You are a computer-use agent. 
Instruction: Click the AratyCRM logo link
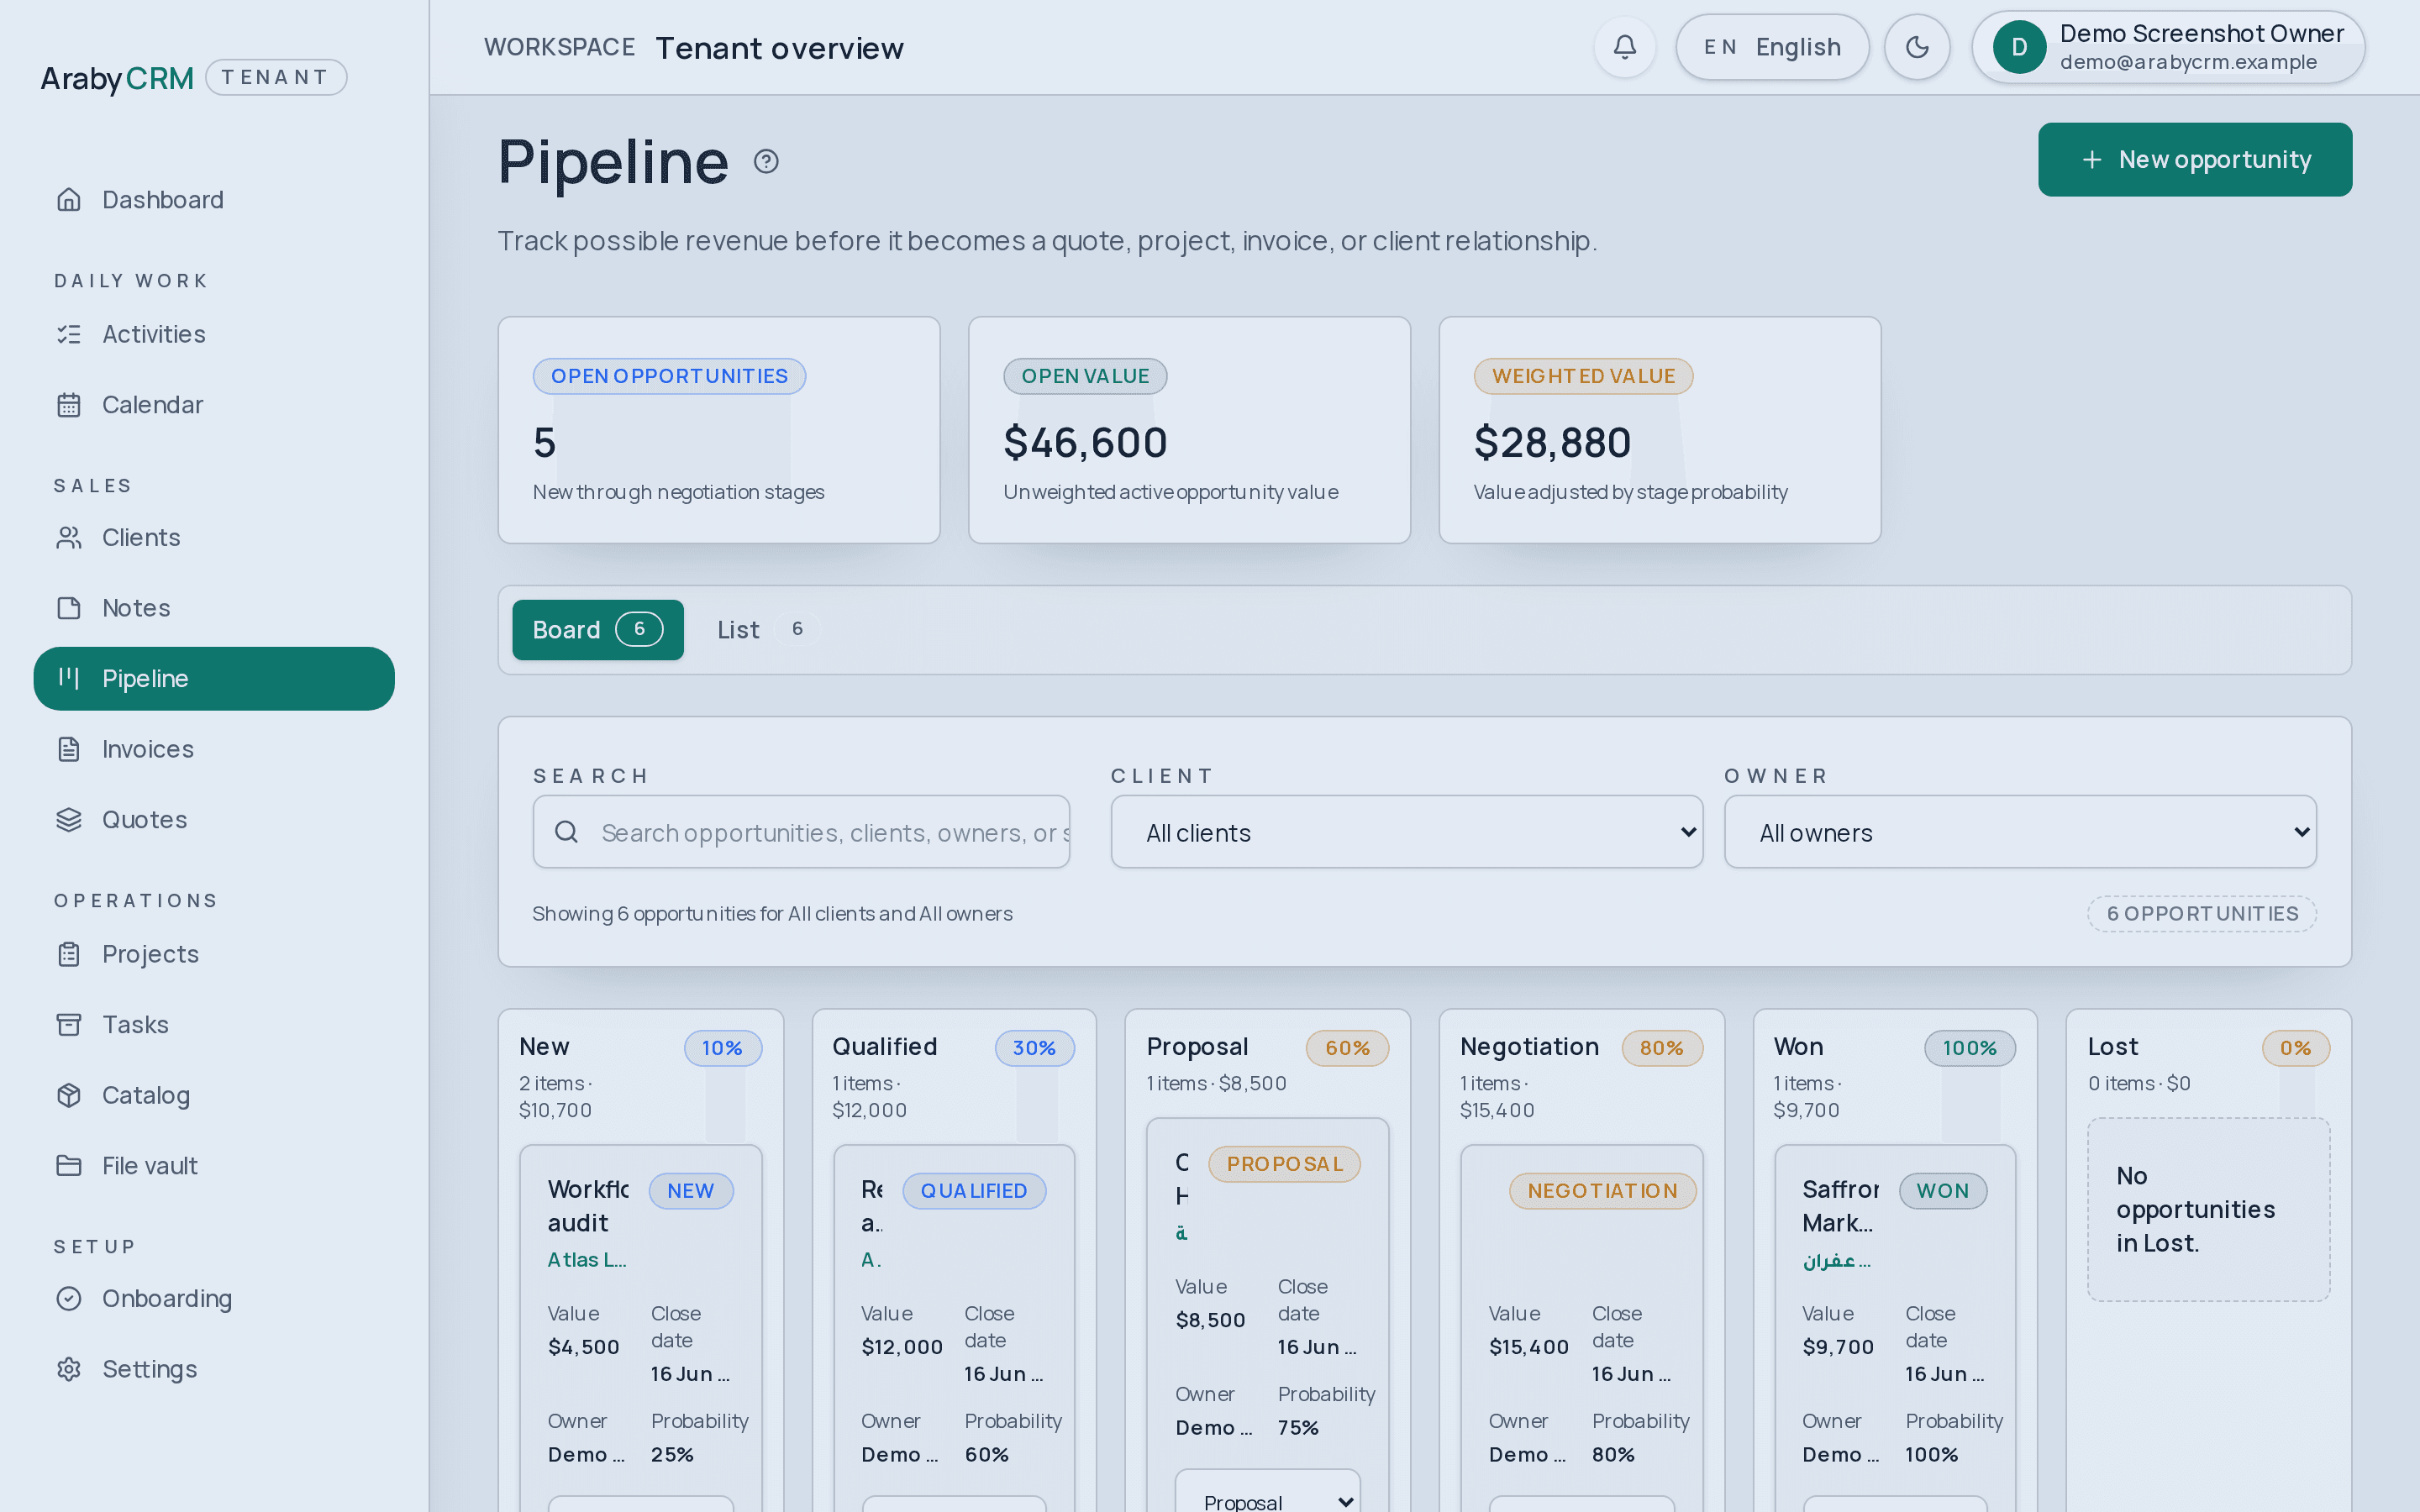[117, 78]
